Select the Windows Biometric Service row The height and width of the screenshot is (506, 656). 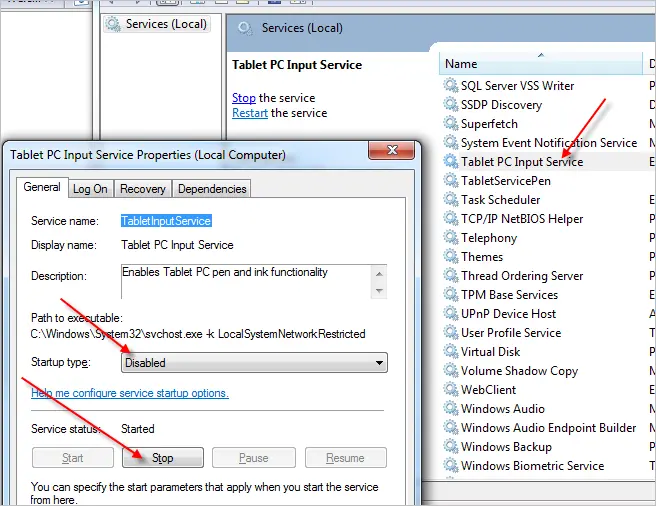point(533,465)
